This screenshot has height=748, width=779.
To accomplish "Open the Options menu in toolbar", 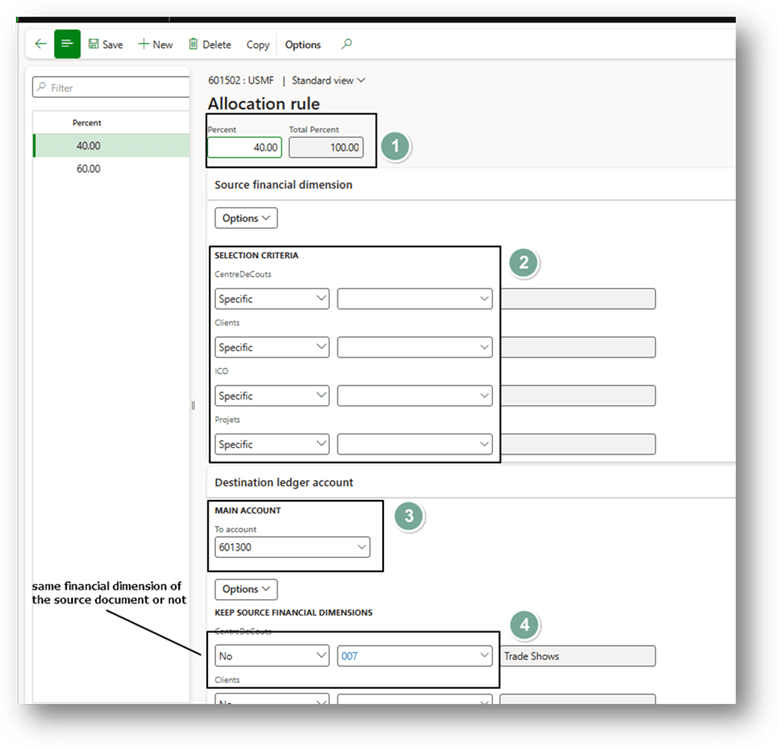I will tap(303, 45).
